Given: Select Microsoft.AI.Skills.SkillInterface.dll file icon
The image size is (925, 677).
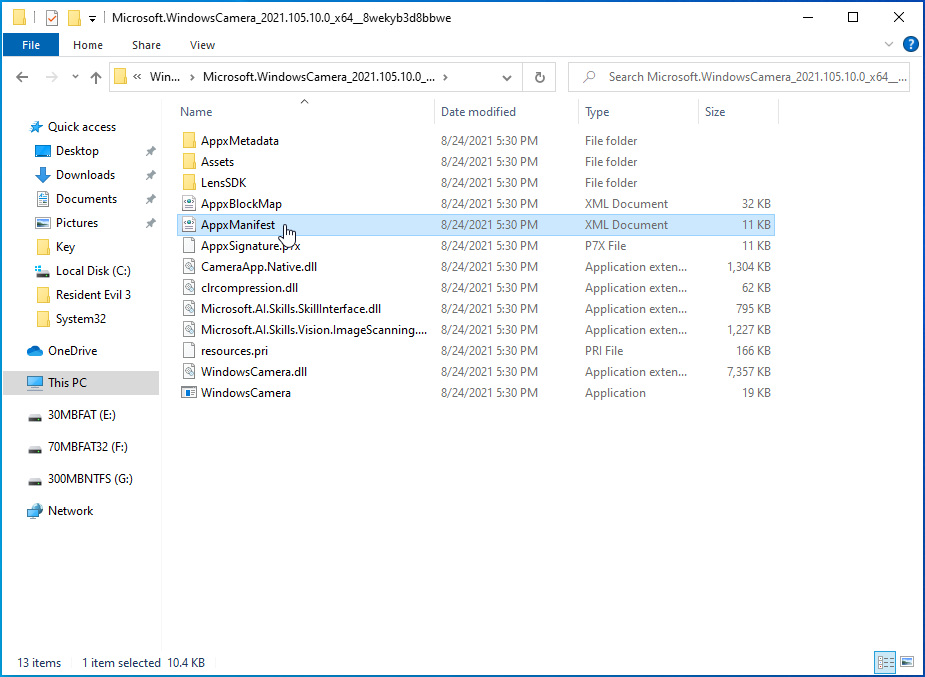Looking at the screenshot, I should click(189, 309).
